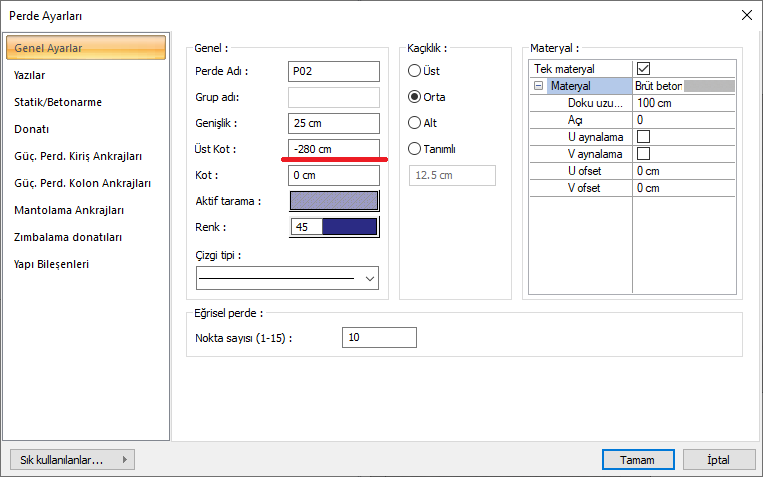Click the empty Grup adı field
This screenshot has height=483, width=767.
[x=334, y=97]
